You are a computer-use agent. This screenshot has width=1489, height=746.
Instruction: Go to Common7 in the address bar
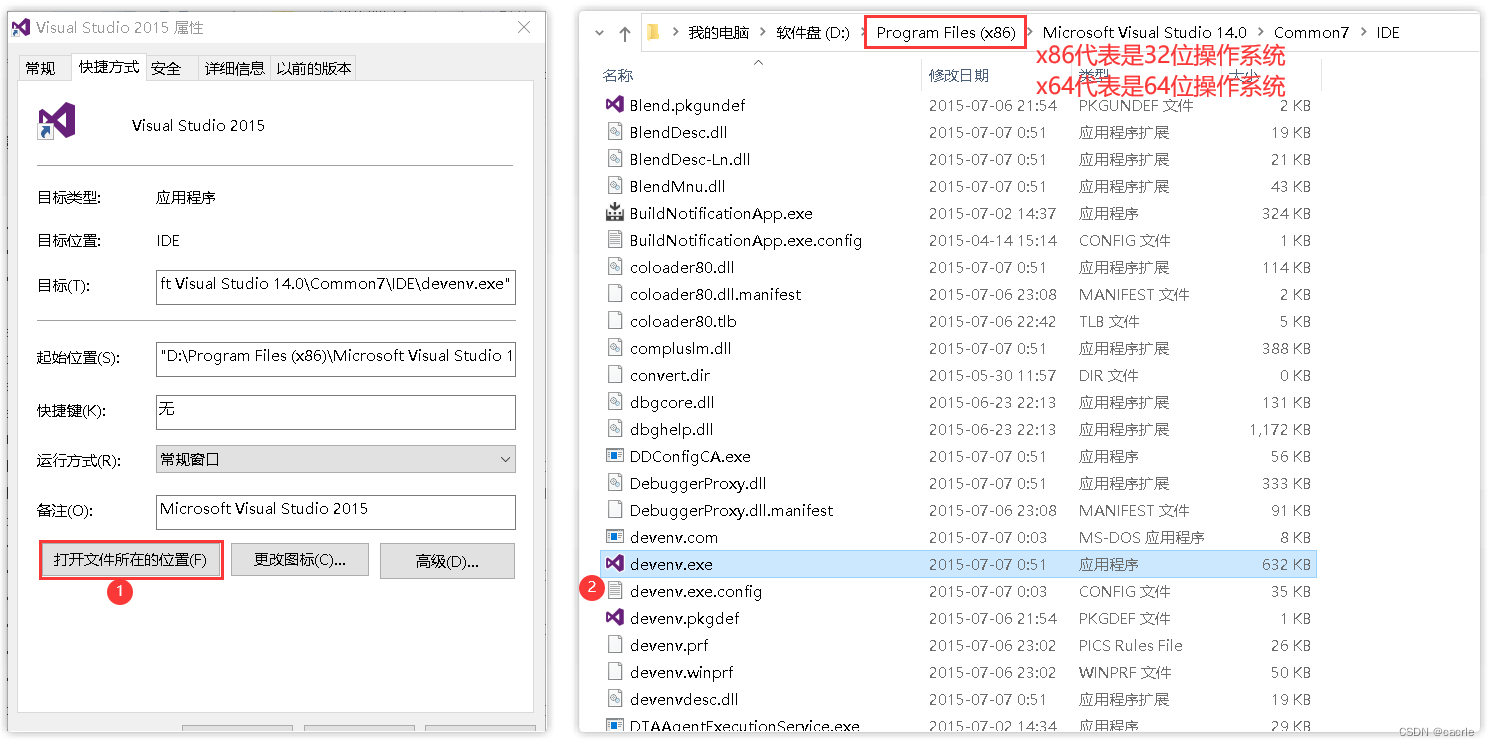coord(1311,33)
